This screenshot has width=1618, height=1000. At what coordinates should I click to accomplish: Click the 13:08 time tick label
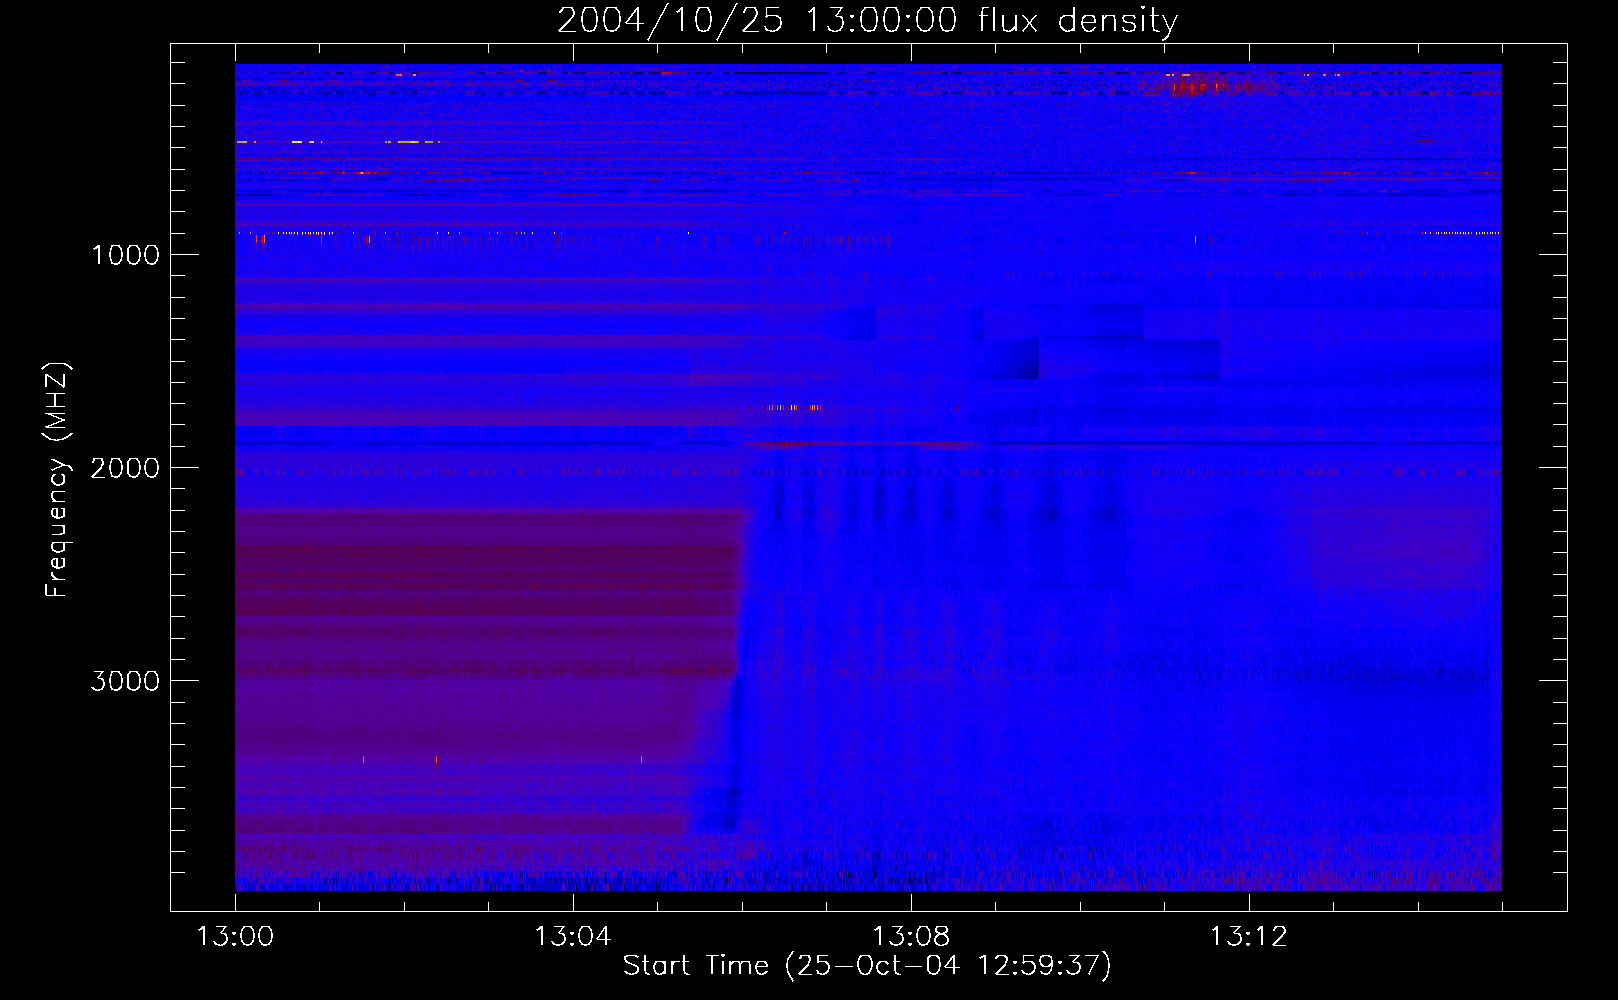click(911, 937)
